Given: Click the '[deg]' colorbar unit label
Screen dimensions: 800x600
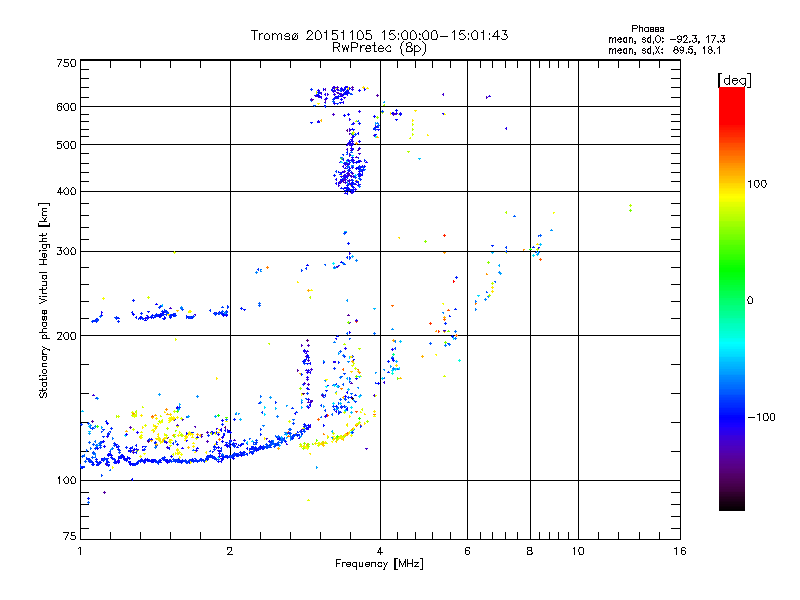Looking at the screenshot, I should tap(734, 80).
